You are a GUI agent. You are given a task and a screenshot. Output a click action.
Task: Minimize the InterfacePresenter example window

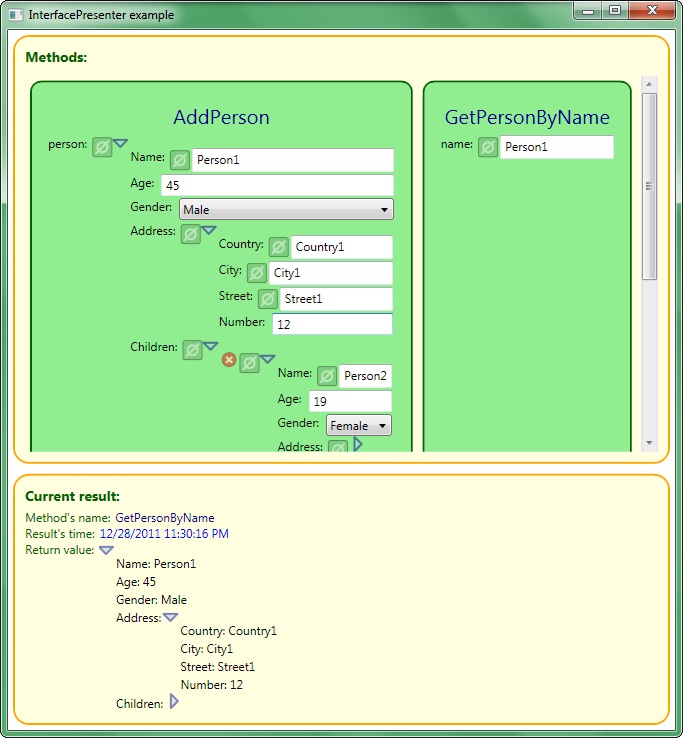(x=588, y=11)
